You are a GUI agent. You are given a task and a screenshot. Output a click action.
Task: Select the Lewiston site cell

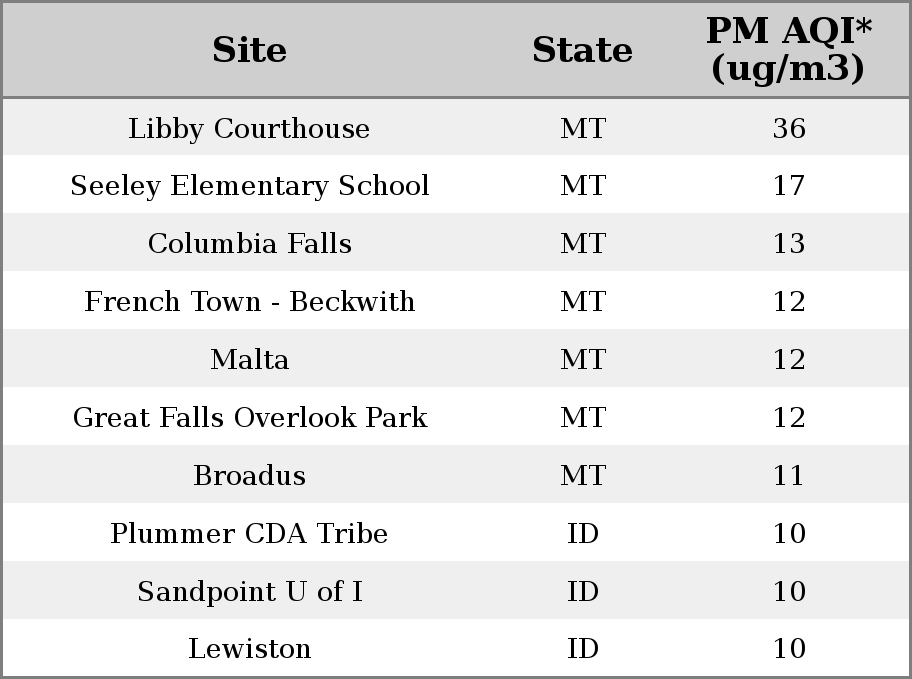250,649
